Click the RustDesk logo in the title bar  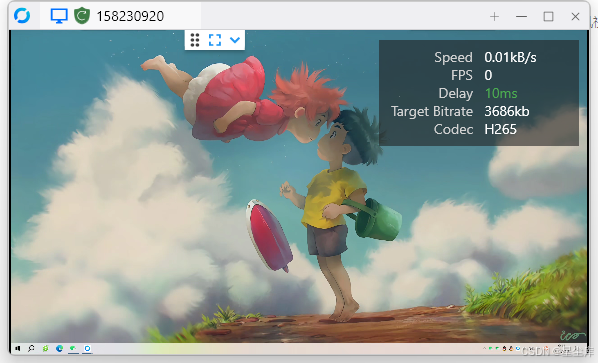point(22,16)
